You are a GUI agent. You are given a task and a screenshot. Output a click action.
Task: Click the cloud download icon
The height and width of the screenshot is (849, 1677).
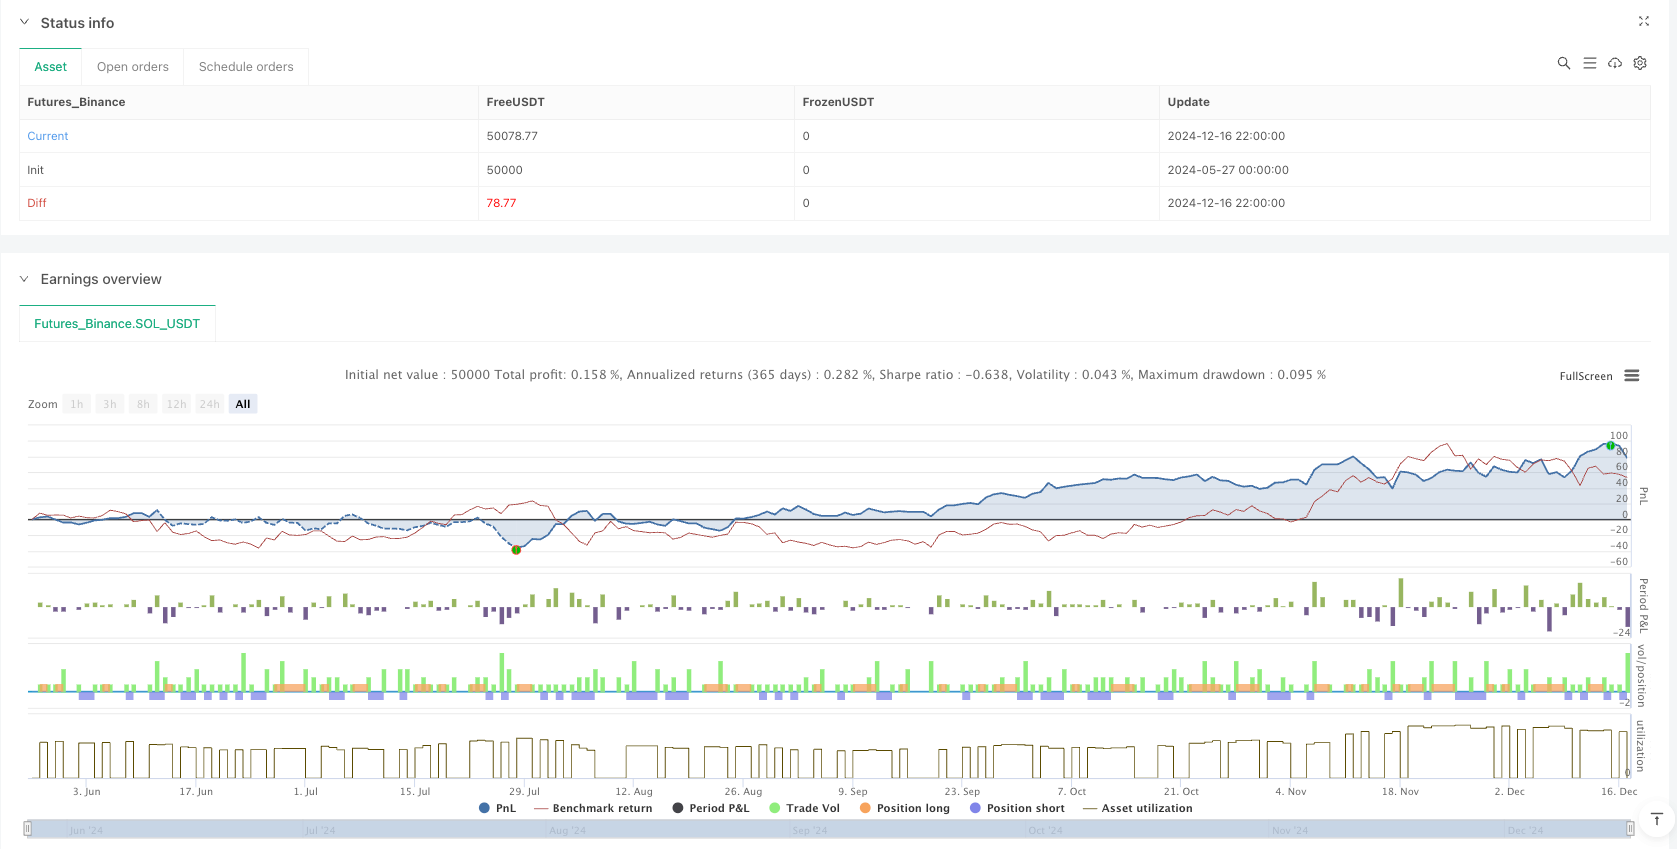click(x=1614, y=63)
